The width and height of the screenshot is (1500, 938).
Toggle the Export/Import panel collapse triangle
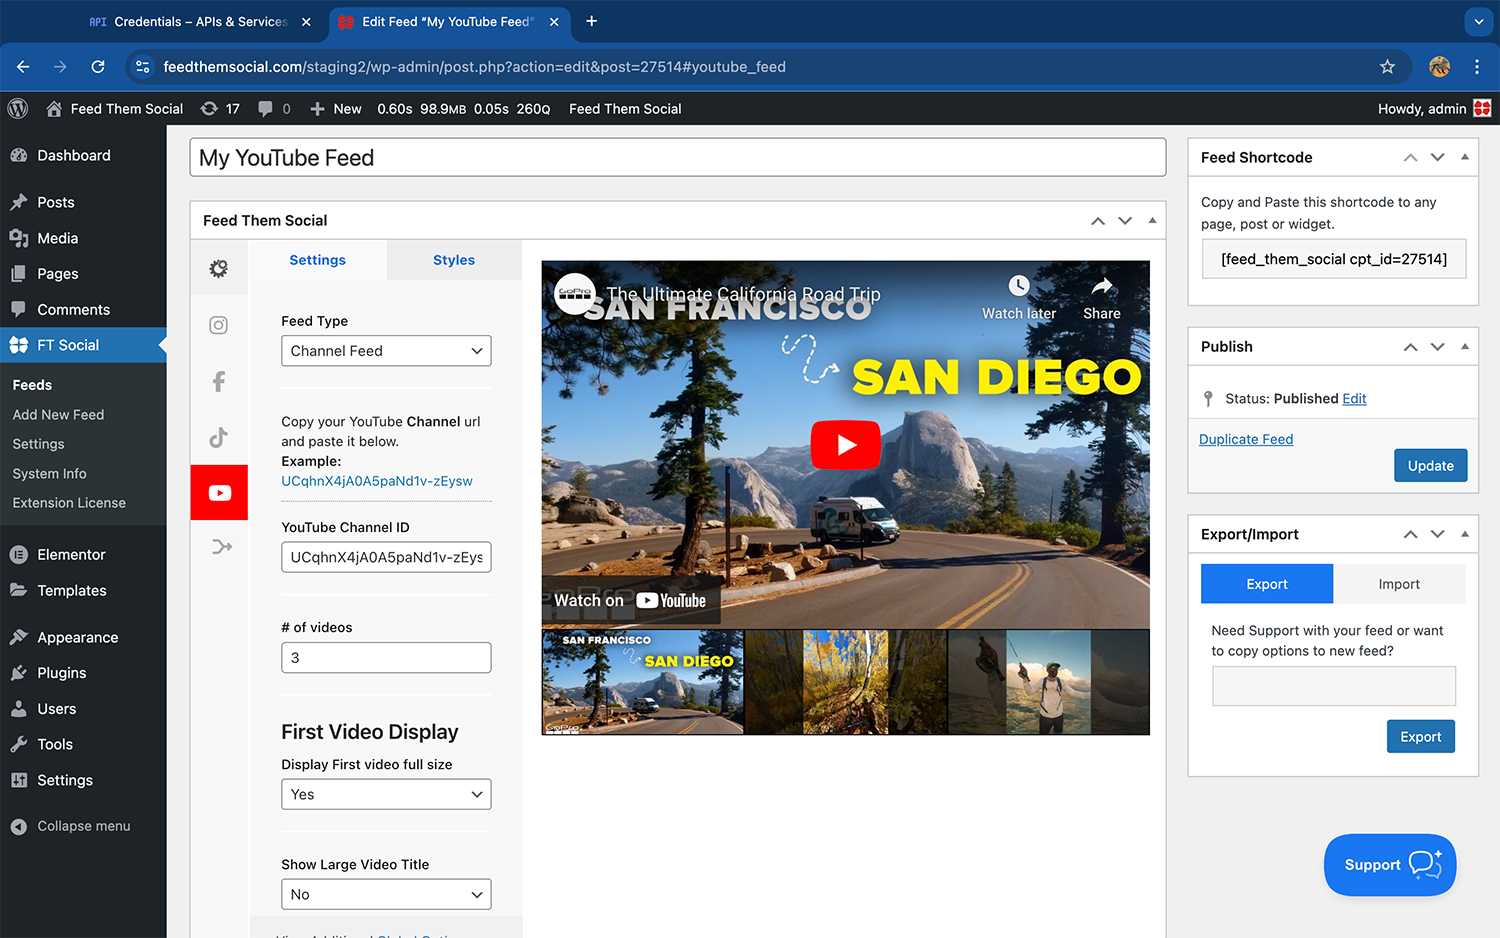(x=1464, y=534)
